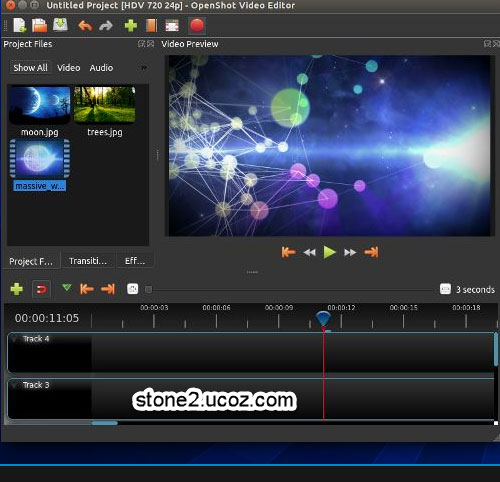Select the Audio filter
The width and height of the screenshot is (500, 482).
101,68
